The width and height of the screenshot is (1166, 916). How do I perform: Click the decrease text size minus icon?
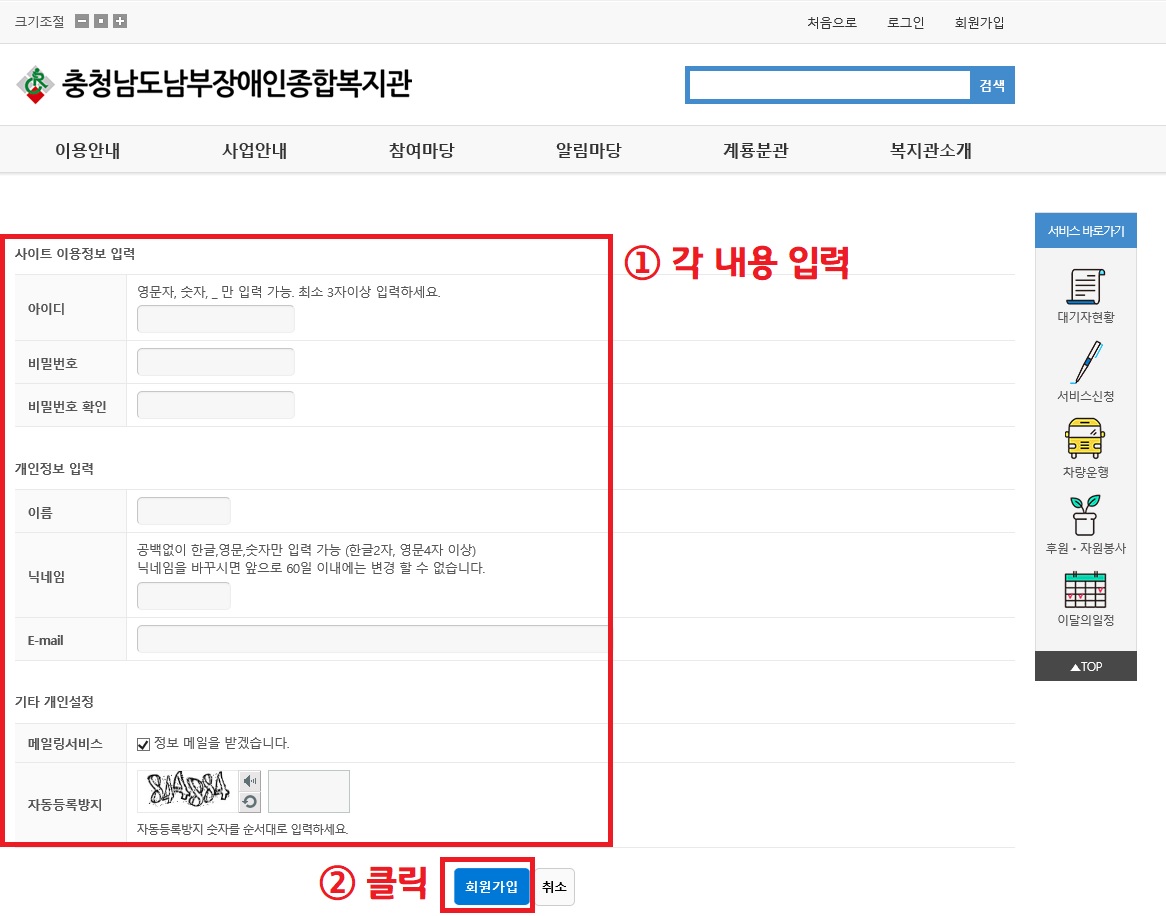click(82, 22)
